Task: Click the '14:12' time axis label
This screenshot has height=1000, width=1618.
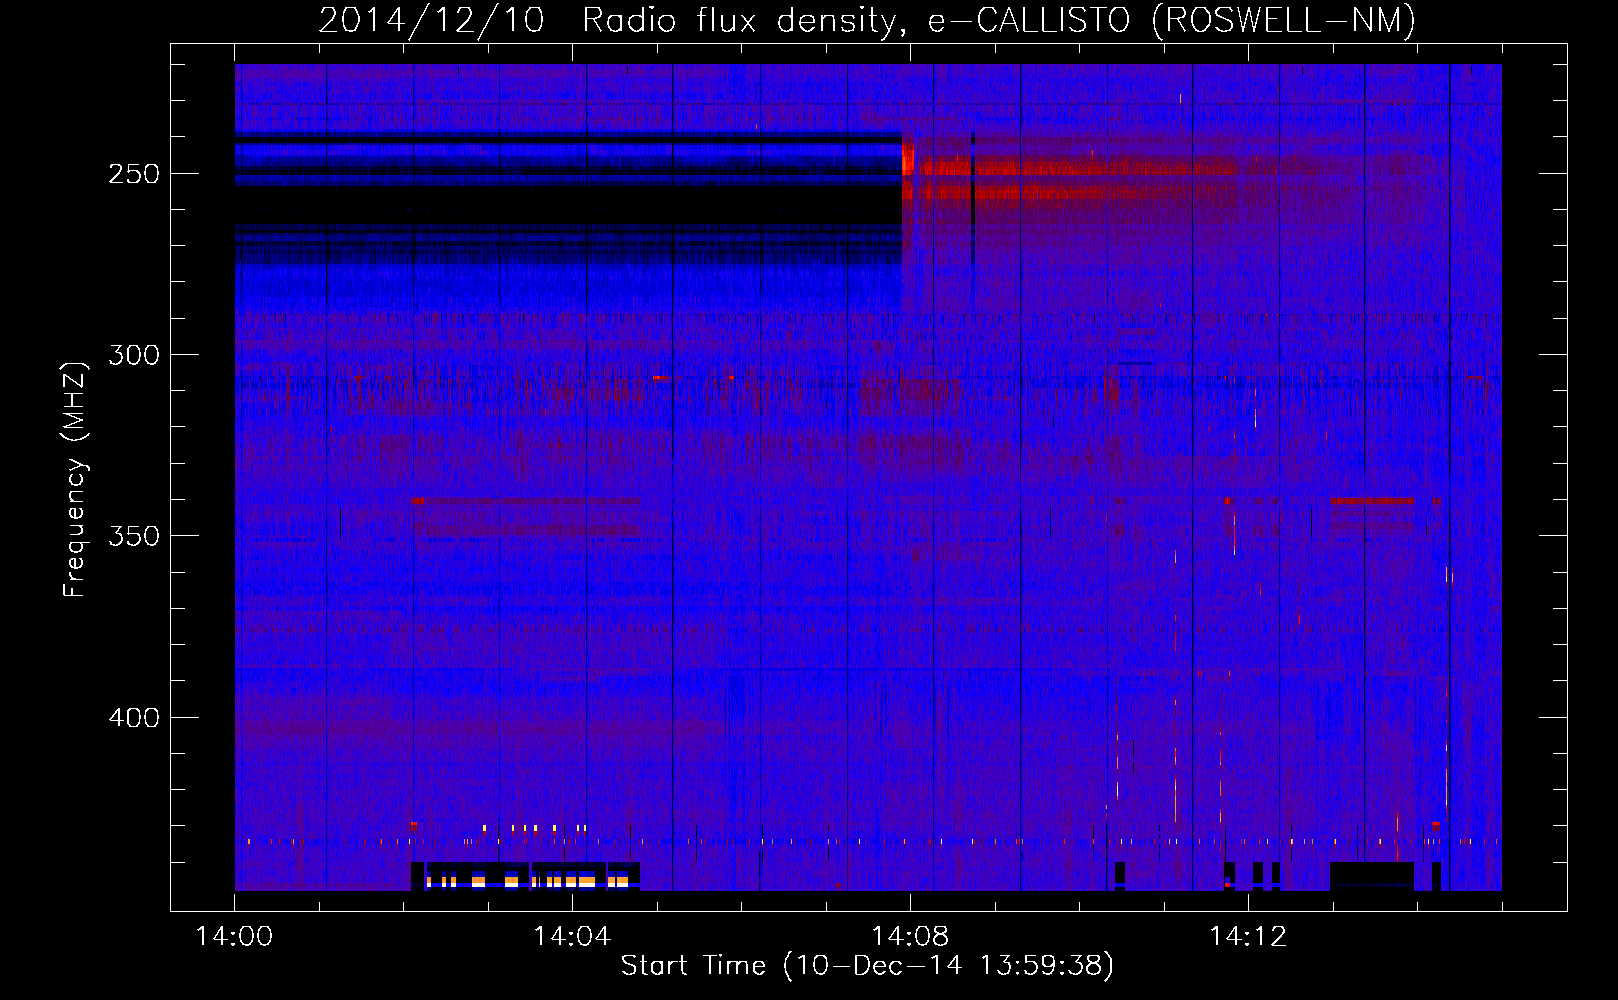Action: click(1248, 937)
